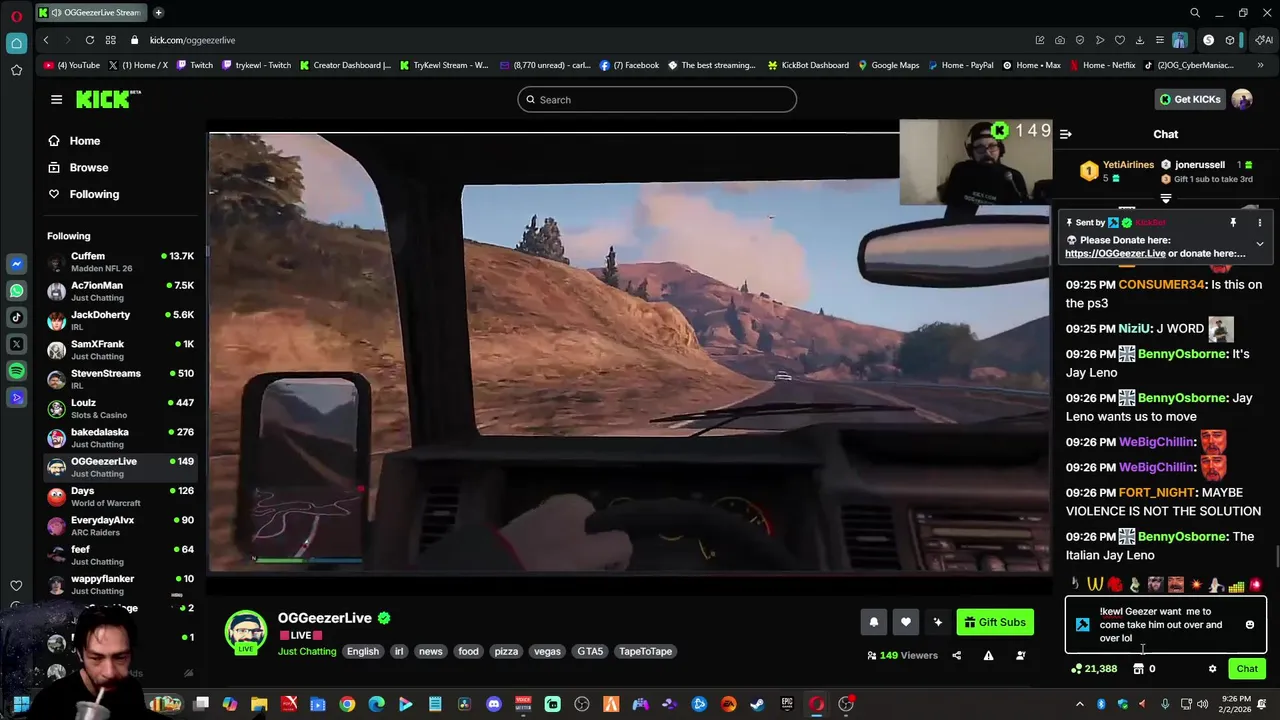This screenshot has width=1280, height=720.
Task: Toggle follow heart for OGGeezerLive
Action: pyautogui.click(x=905, y=622)
